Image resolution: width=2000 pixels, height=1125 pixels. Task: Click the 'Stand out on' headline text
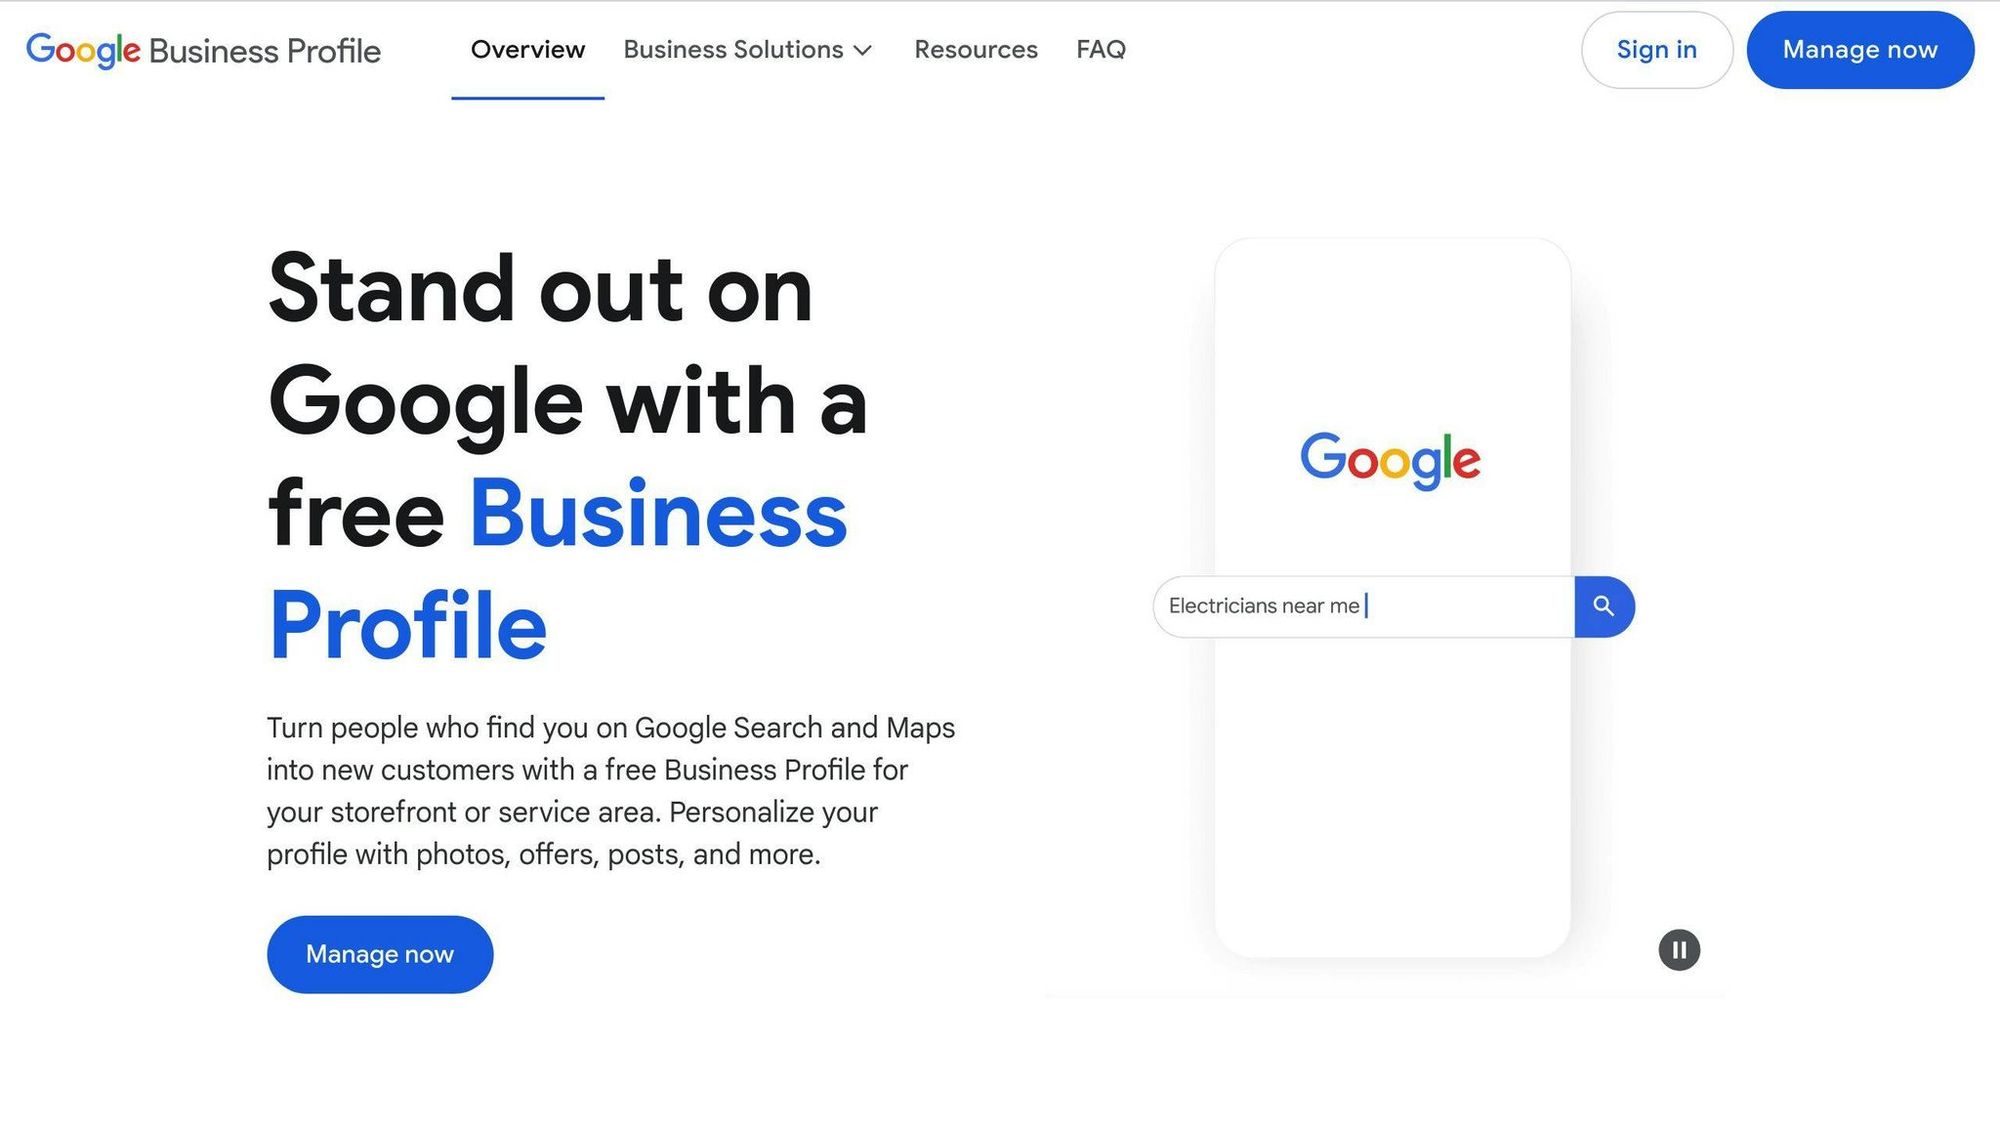[540, 289]
